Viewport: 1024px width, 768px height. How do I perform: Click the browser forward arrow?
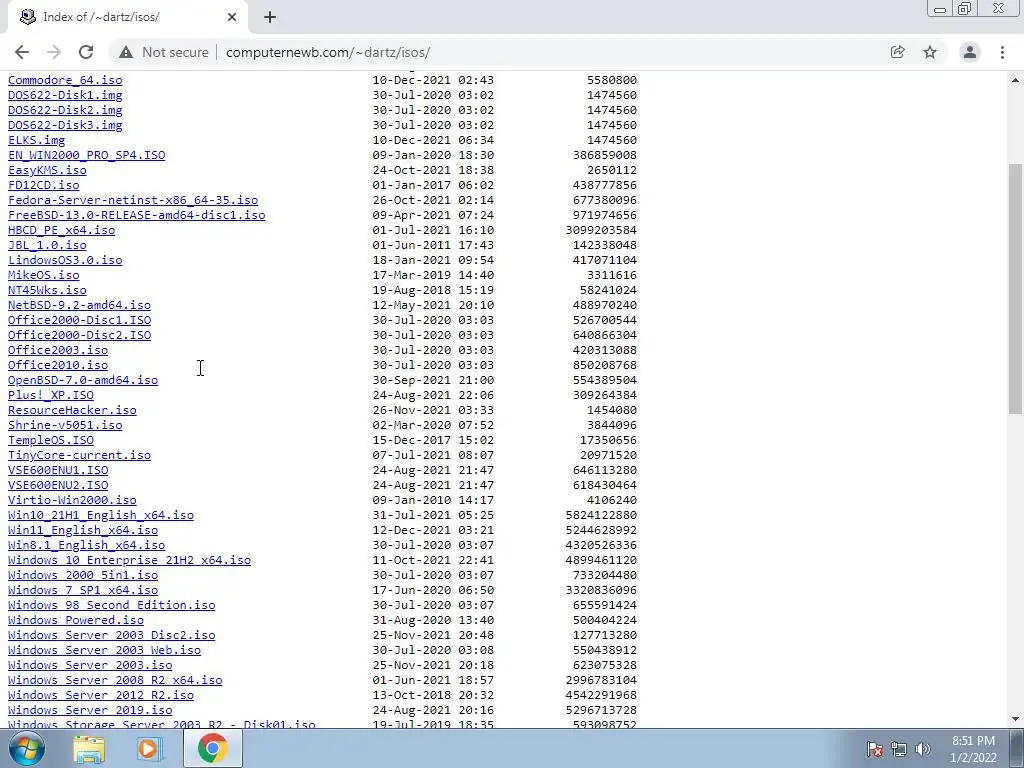pyautogui.click(x=54, y=52)
